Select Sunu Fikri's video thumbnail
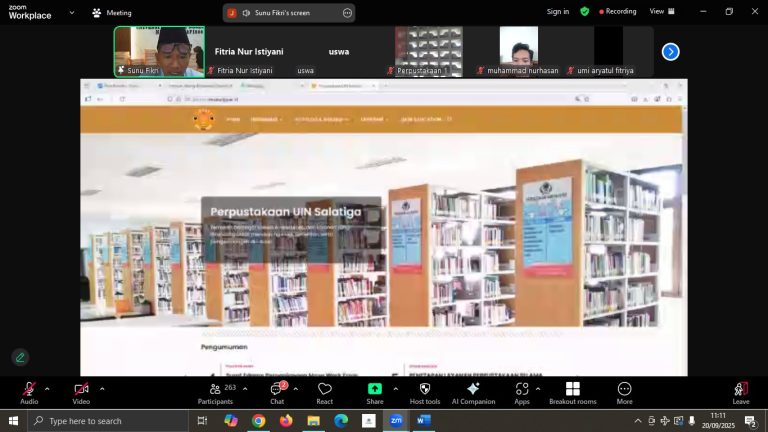The height and width of the screenshot is (432, 768). click(159, 51)
